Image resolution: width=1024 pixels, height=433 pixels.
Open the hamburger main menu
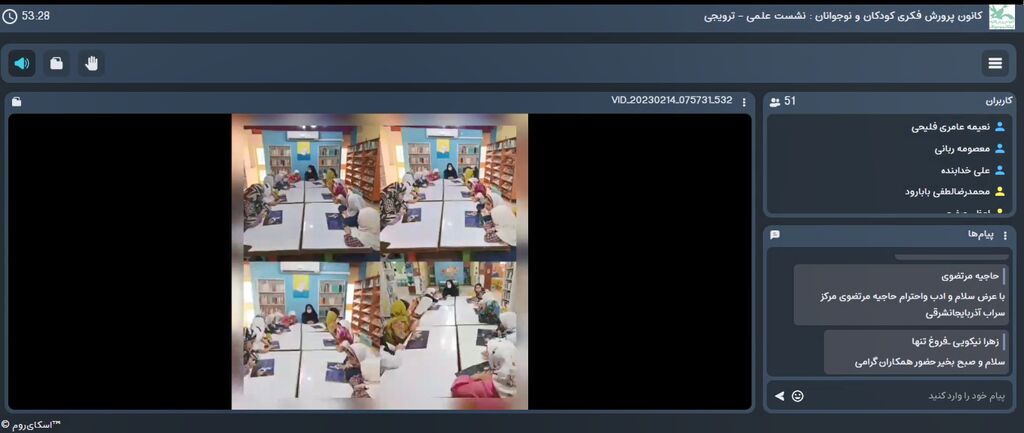click(995, 63)
